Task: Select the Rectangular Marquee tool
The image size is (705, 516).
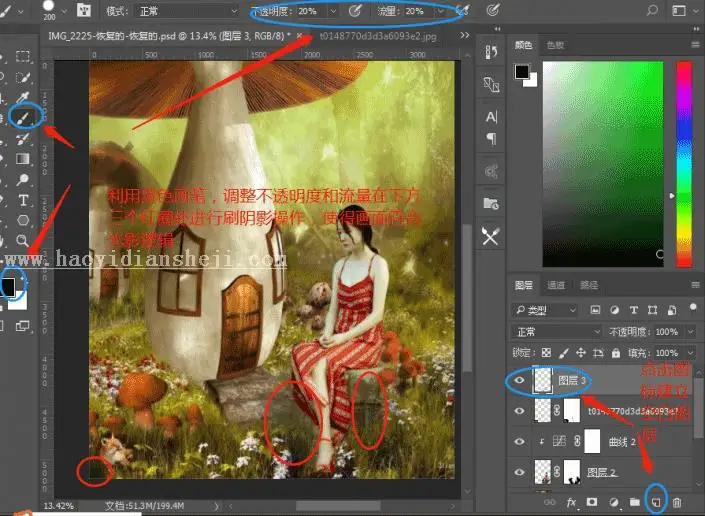Action: click(x=23, y=57)
